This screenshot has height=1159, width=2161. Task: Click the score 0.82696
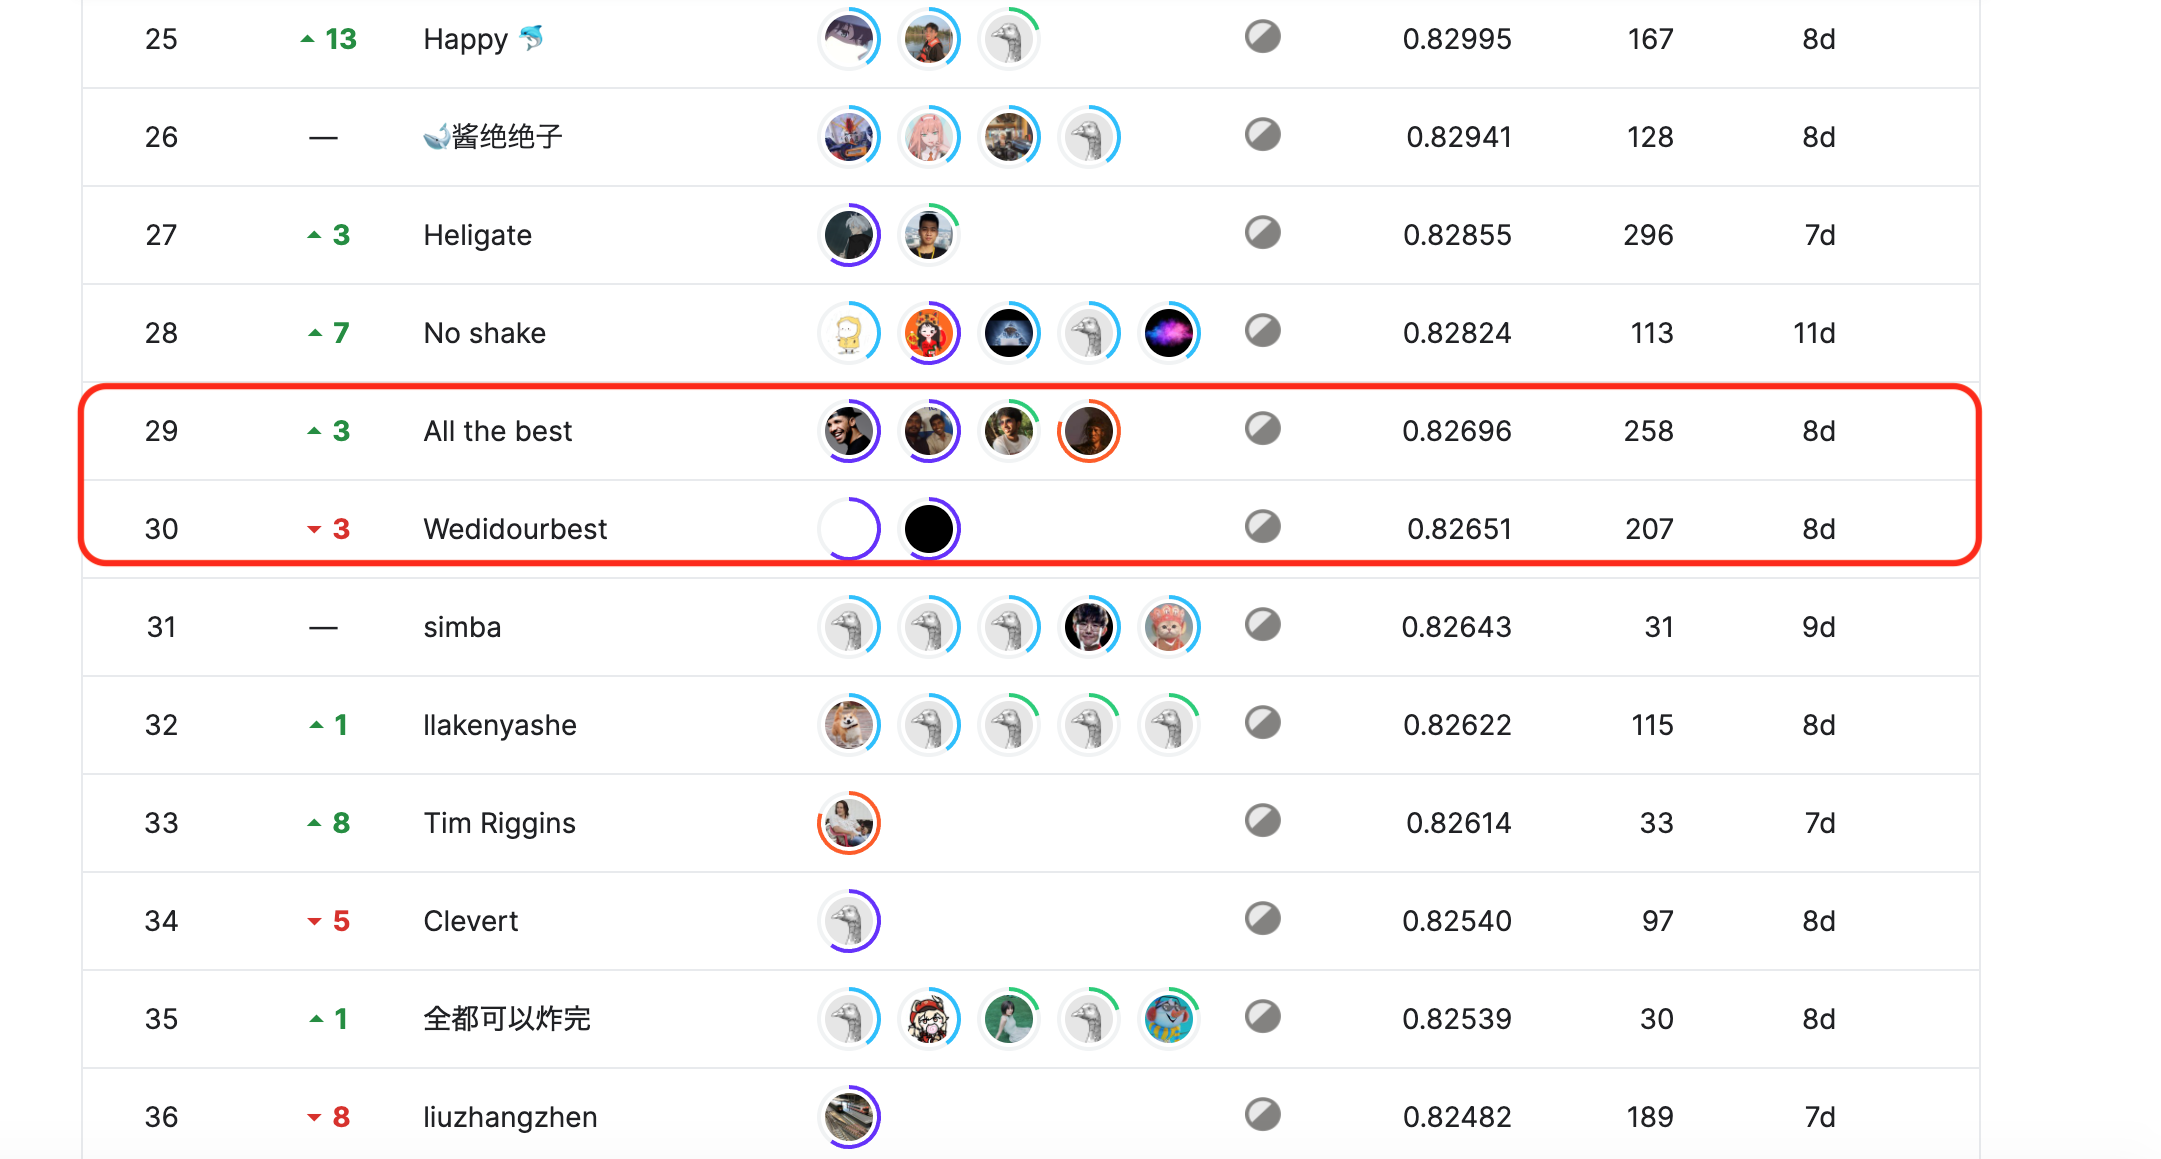point(1457,431)
